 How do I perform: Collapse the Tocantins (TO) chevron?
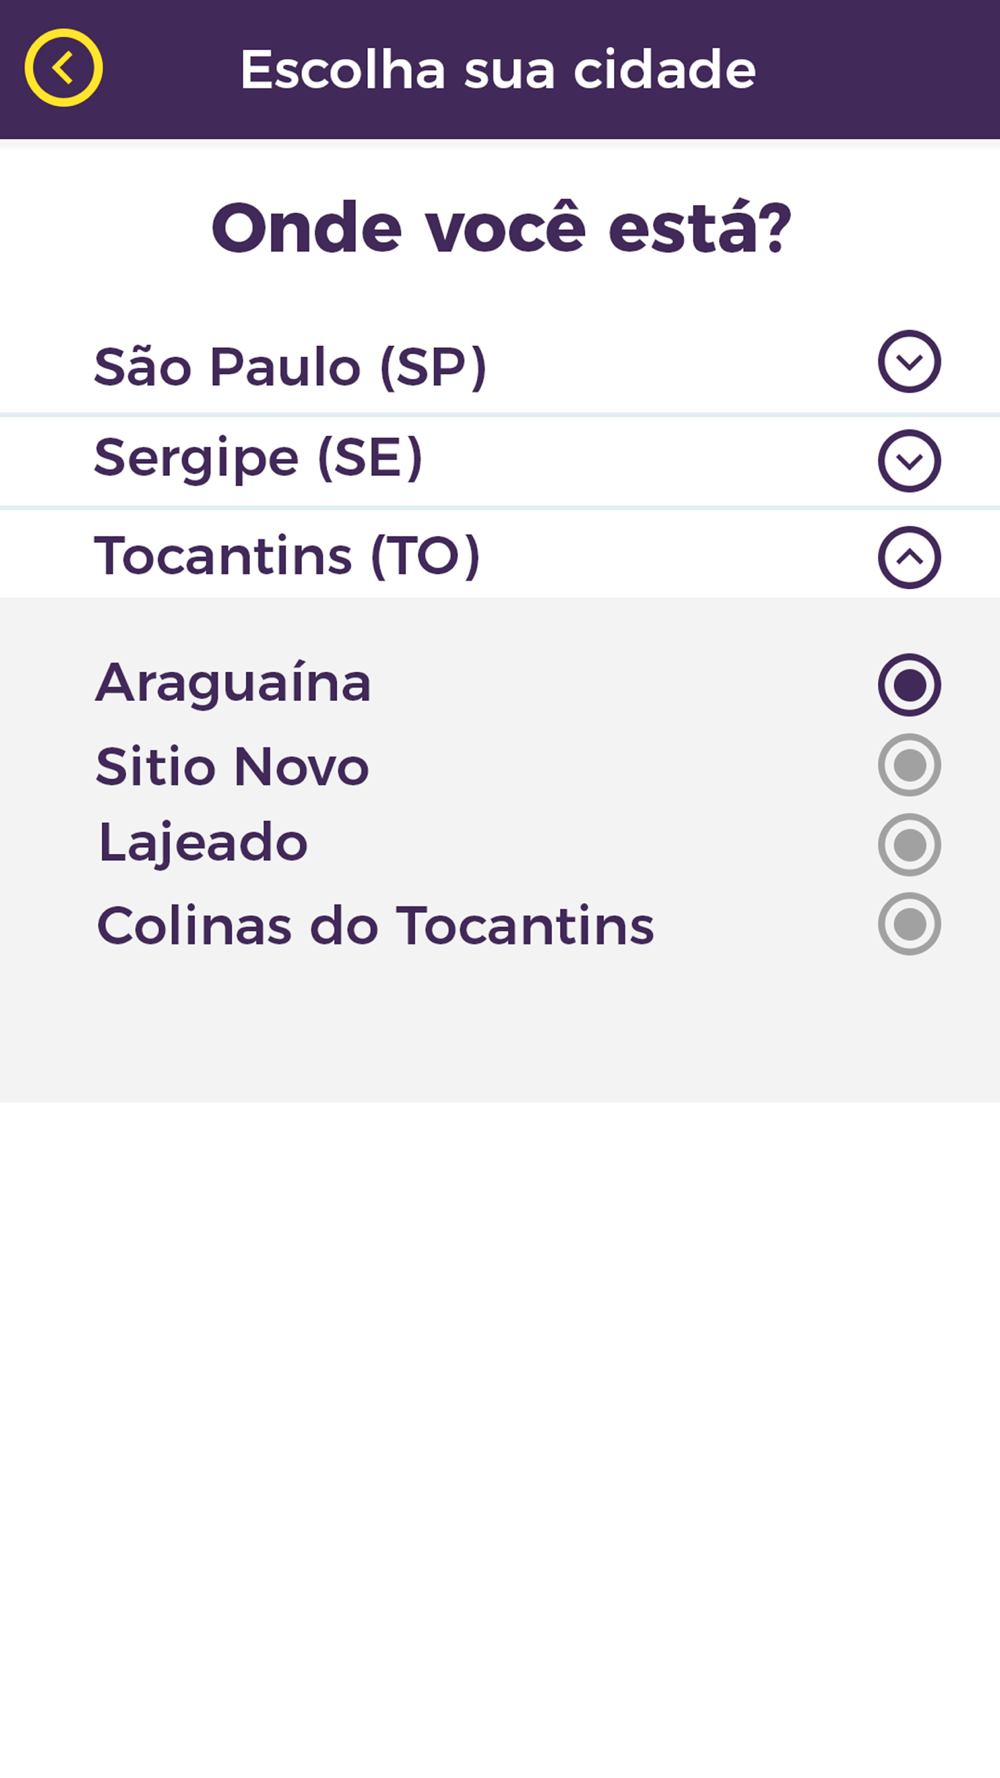pos(909,557)
